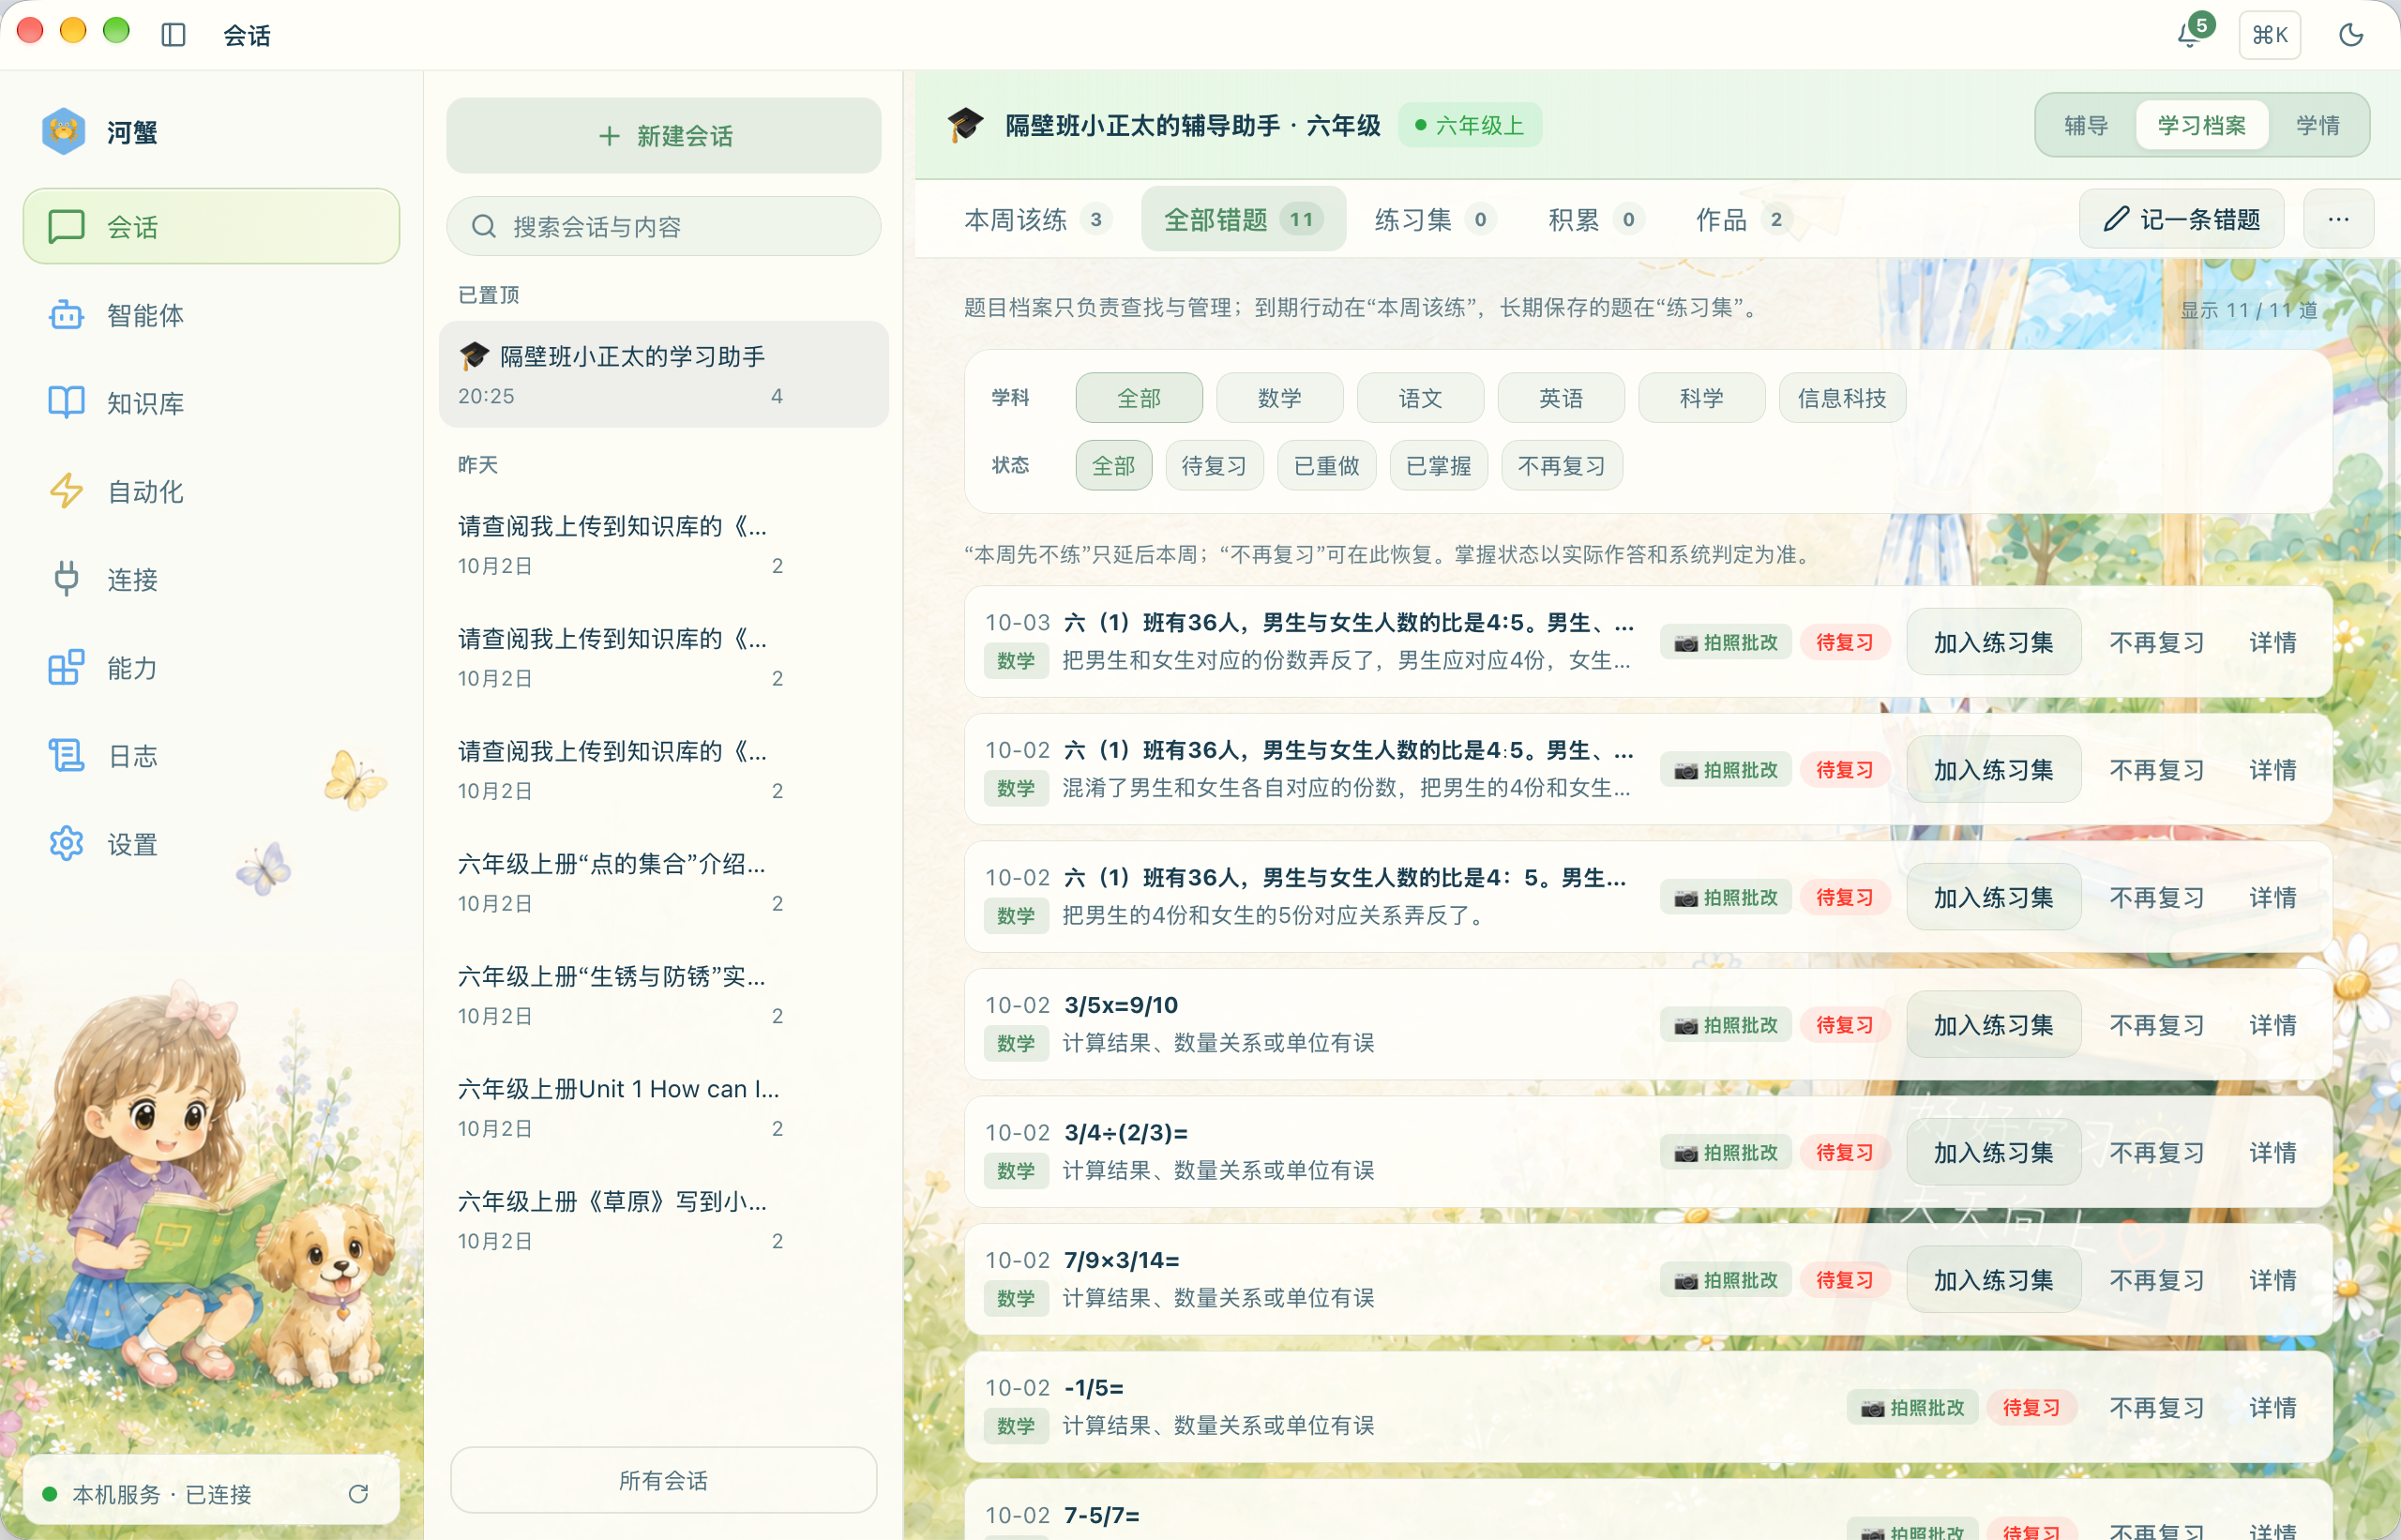Screen dimensions: 2401x1540
Task: Open 能力 in sidebar
Action: pyautogui.click(x=211, y=667)
